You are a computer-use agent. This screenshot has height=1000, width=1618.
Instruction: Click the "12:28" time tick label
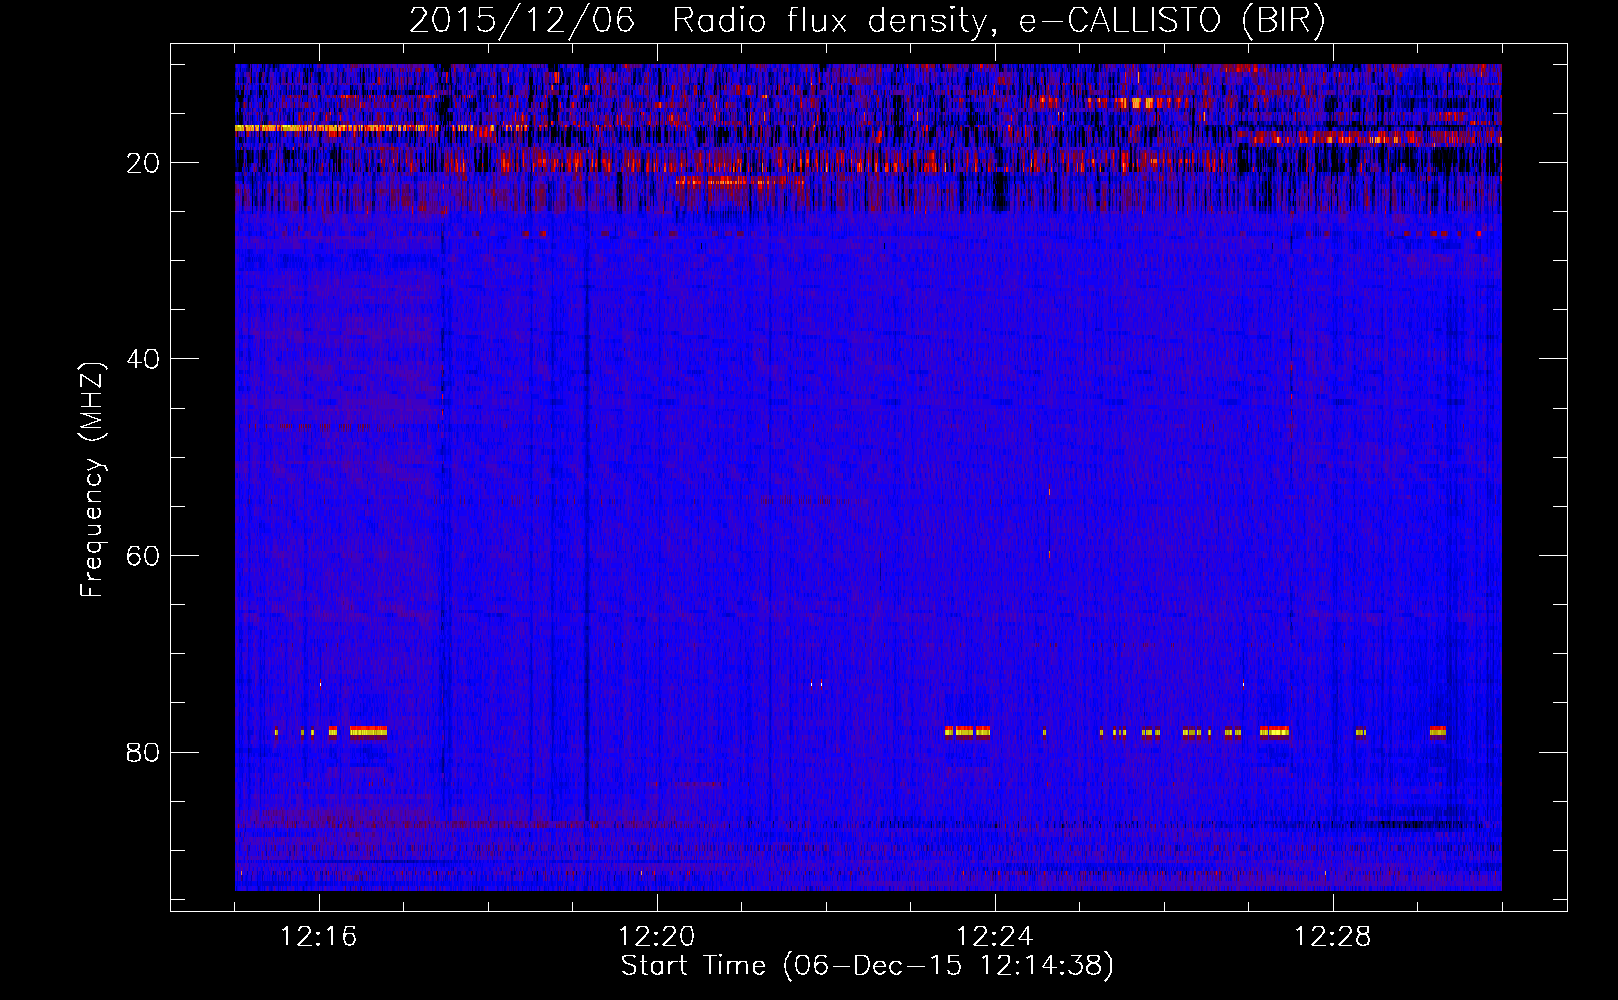click(x=1333, y=937)
